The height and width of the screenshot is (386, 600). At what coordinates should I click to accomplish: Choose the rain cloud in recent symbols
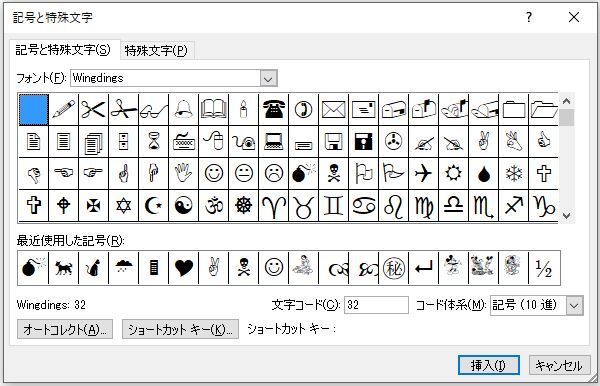click(x=124, y=267)
